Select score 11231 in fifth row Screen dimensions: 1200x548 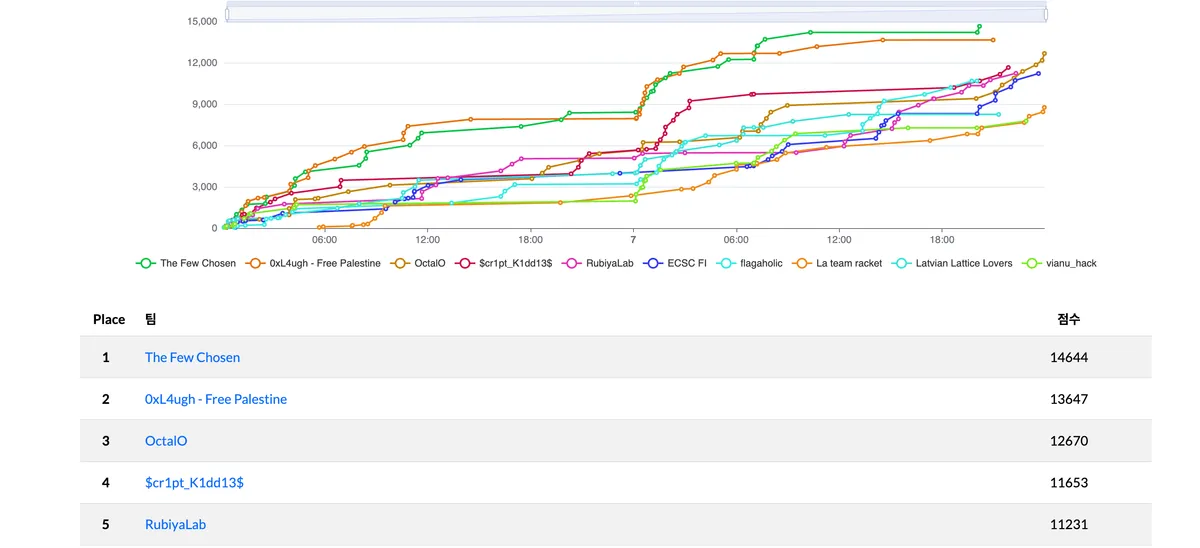[x=1069, y=524]
